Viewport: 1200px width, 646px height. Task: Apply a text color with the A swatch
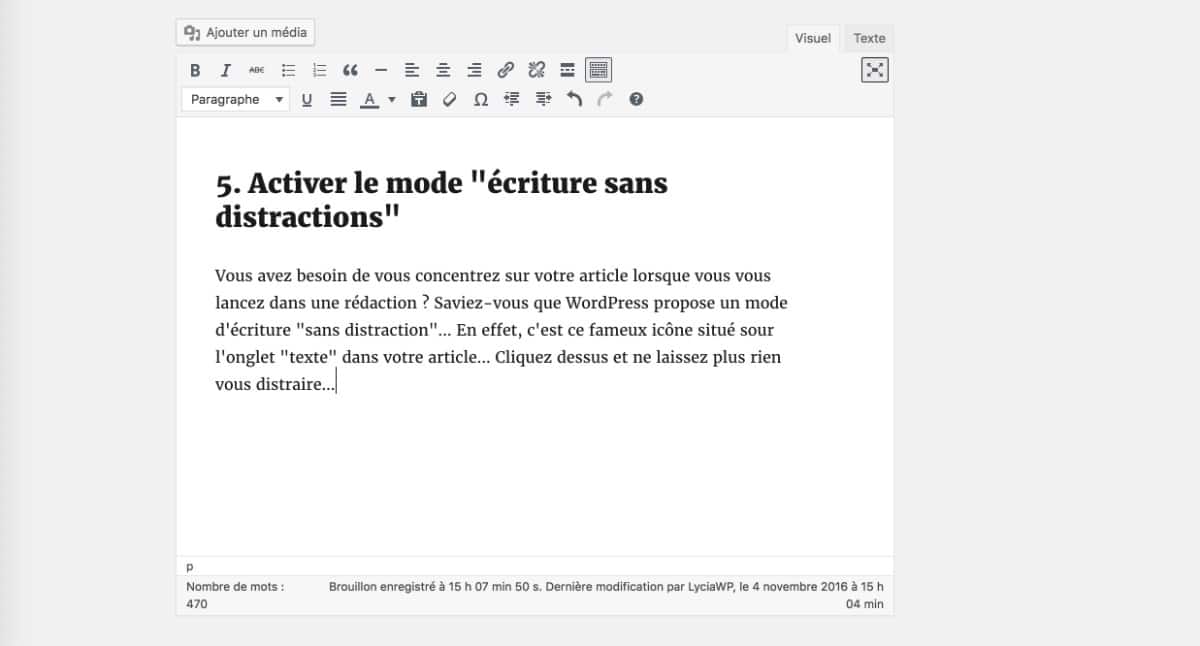pos(371,99)
